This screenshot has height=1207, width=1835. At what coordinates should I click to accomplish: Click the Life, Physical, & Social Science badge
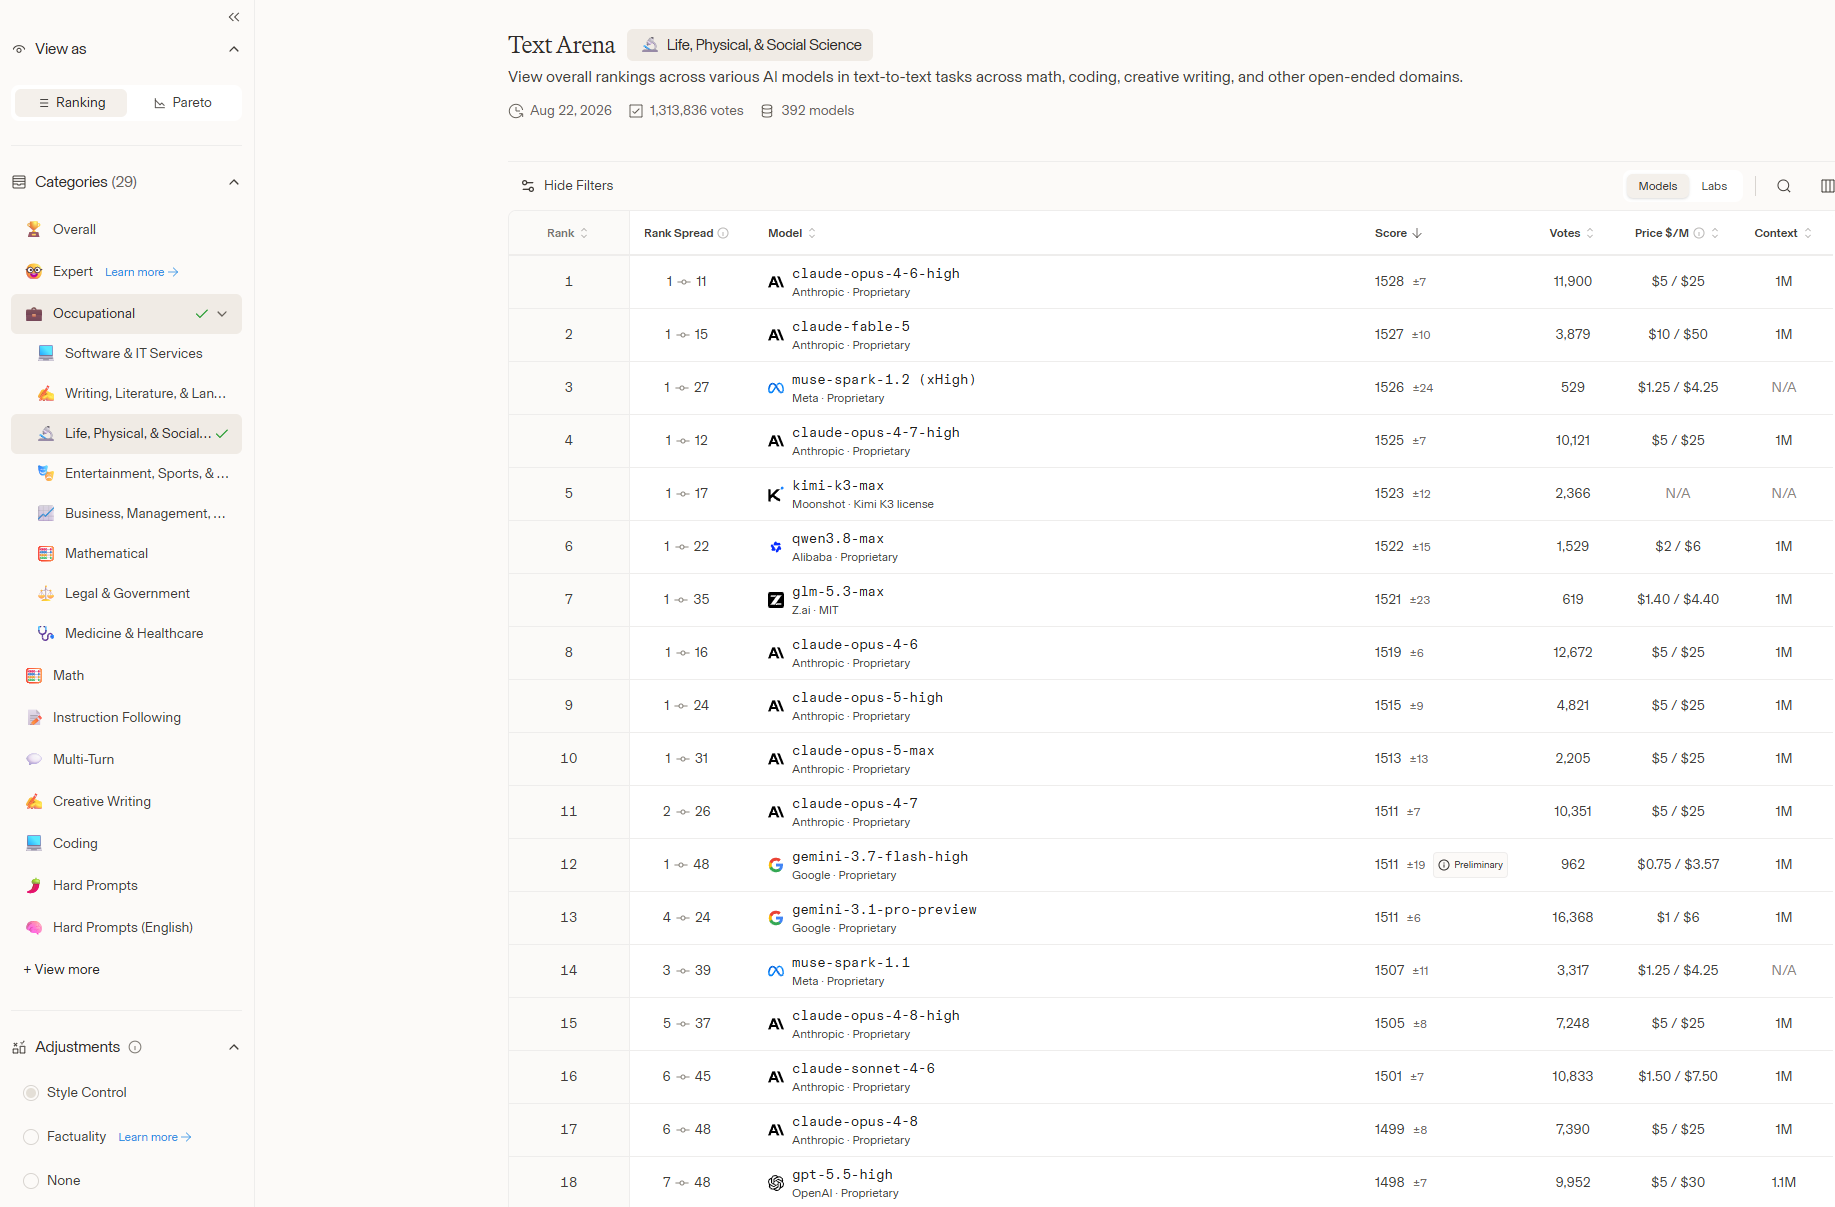click(750, 45)
